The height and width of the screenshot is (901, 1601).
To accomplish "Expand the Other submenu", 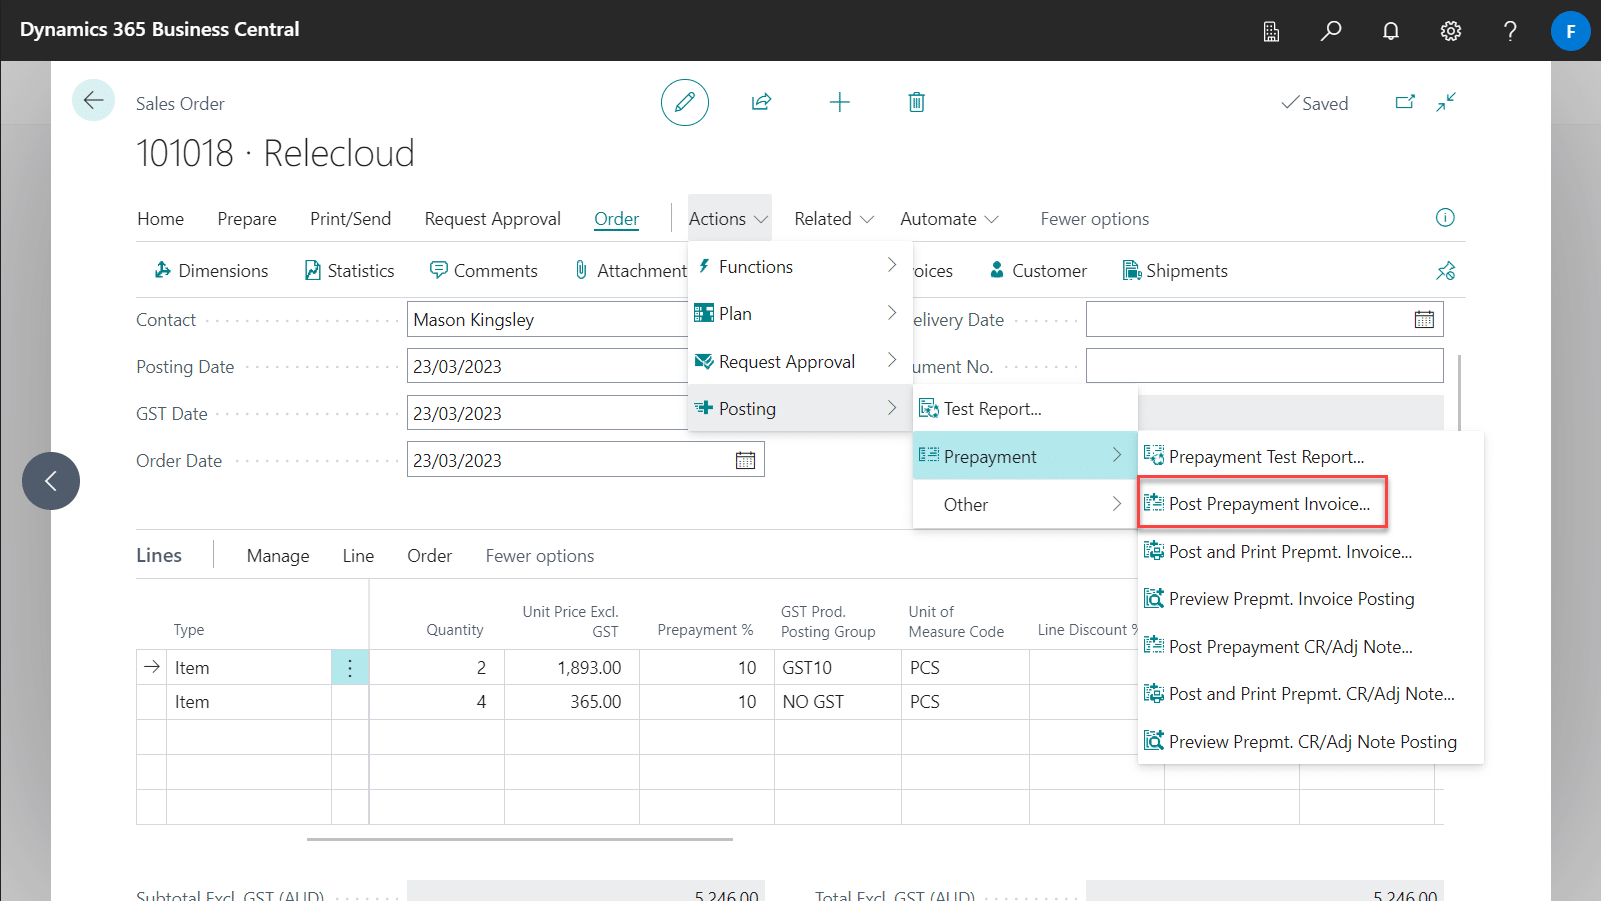I will point(1025,504).
